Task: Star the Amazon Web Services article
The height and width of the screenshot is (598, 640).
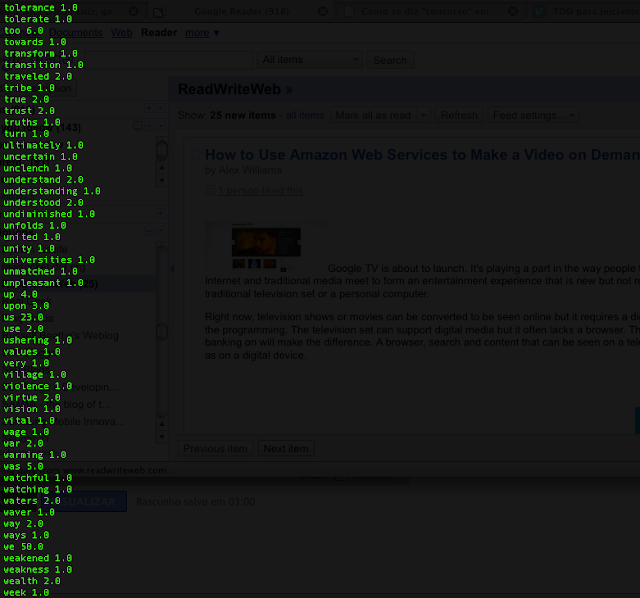Action: click(196, 154)
